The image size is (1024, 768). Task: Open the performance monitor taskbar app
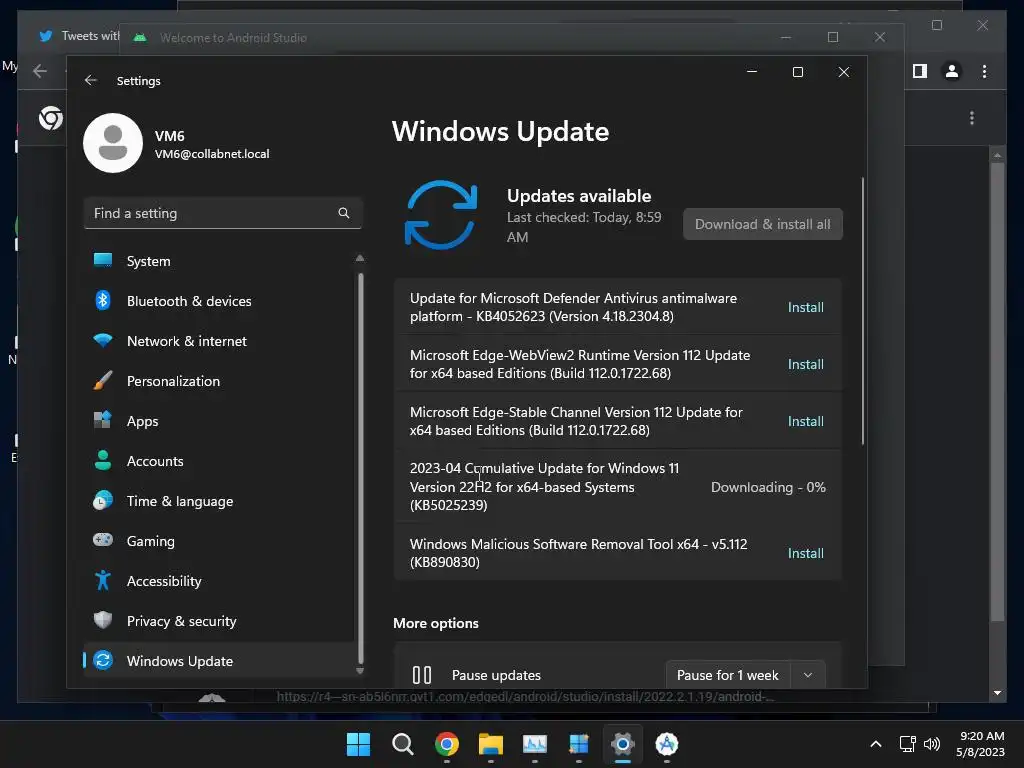(x=534, y=744)
